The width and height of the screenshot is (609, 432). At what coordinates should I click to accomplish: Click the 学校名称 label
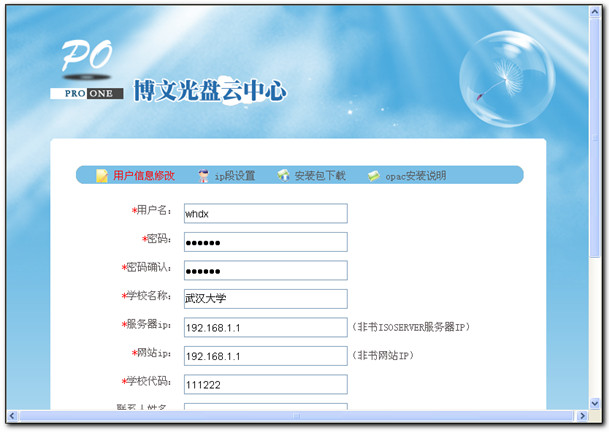[146, 296]
